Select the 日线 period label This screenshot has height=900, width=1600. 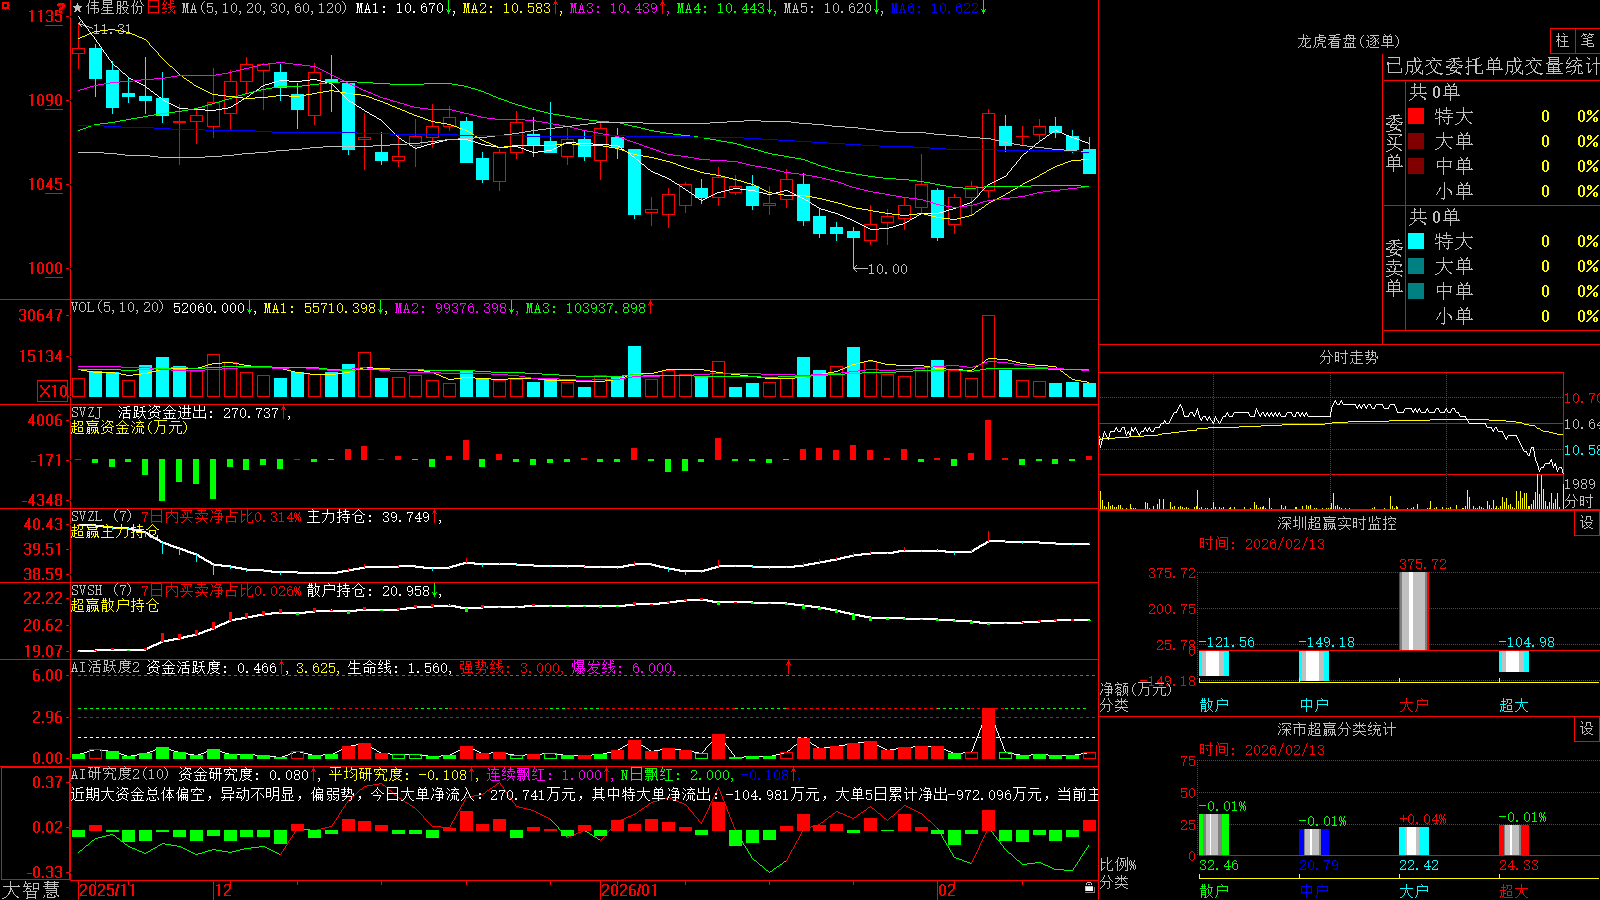pyautogui.click(x=161, y=8)
